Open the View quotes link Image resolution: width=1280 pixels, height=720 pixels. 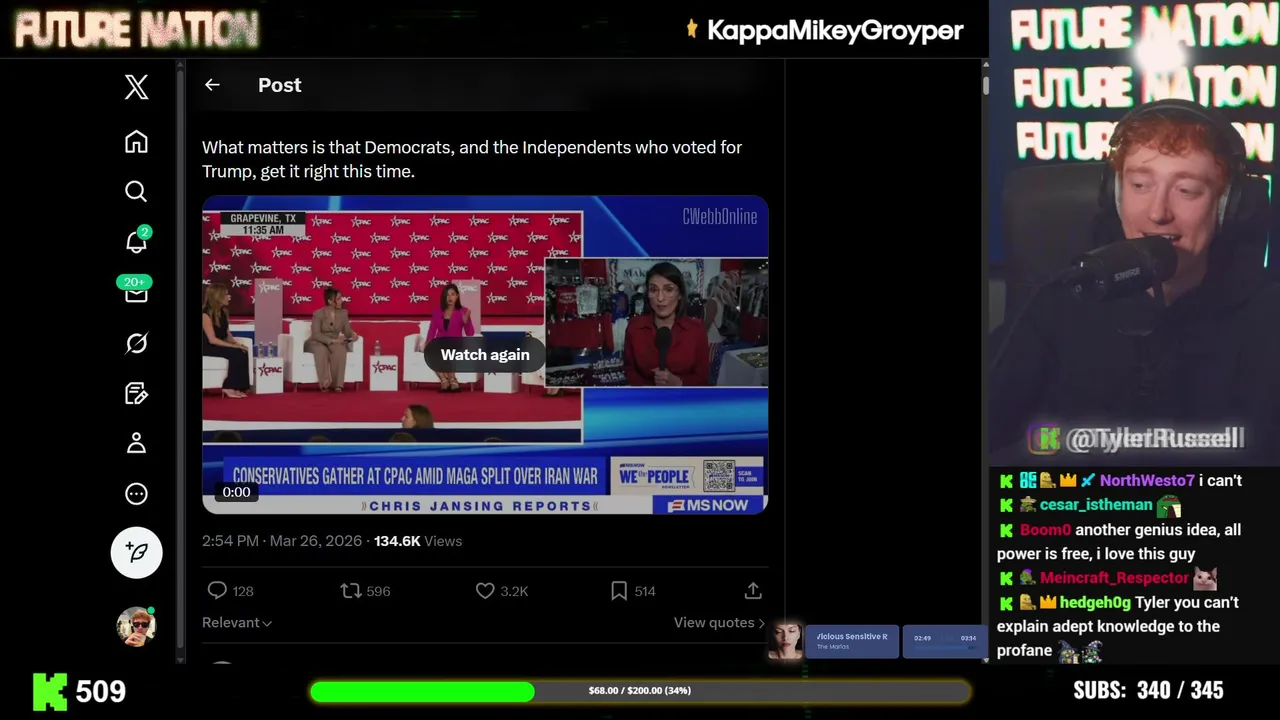click(x=719, y=622)
